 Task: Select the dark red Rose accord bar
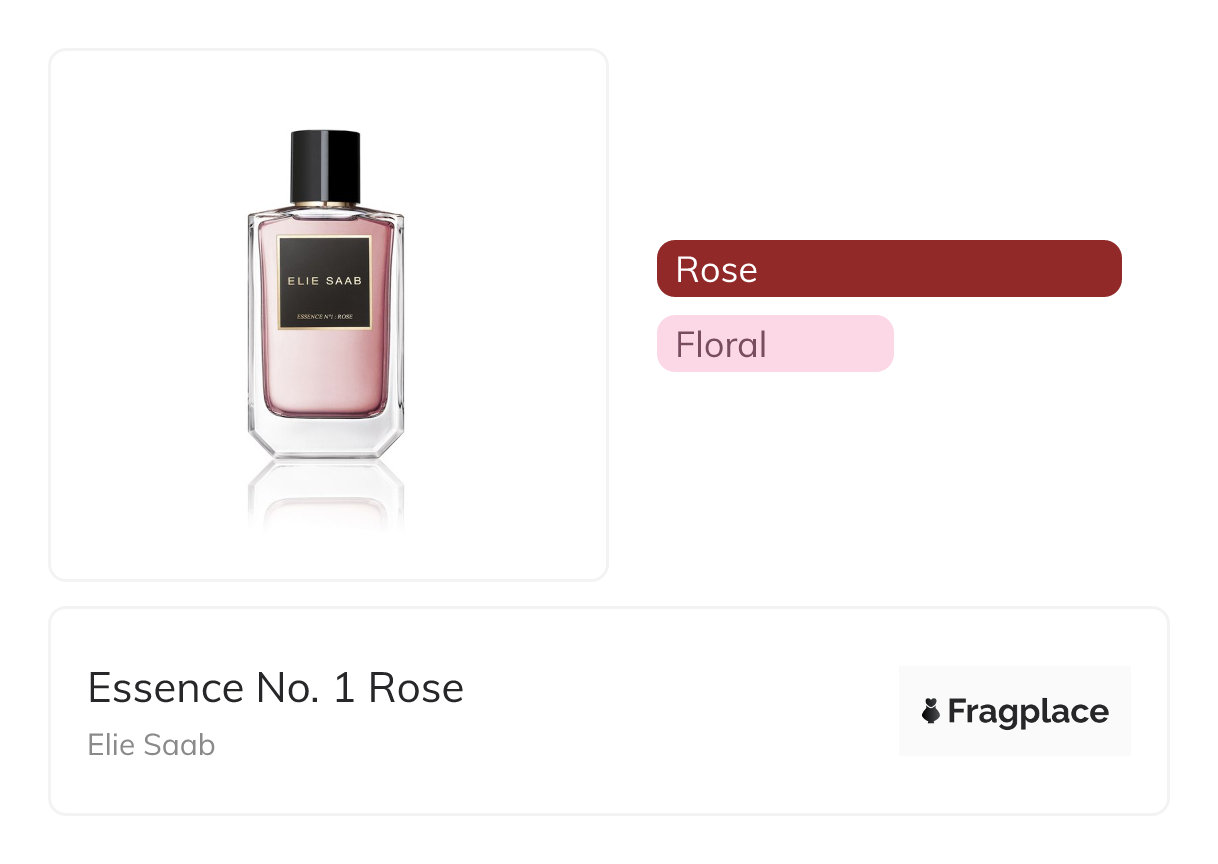[889, 269]
